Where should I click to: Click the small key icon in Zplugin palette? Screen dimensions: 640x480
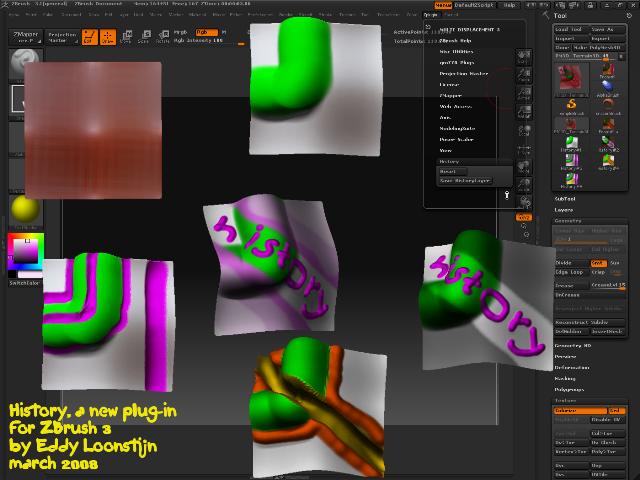[x=507, y=195]
